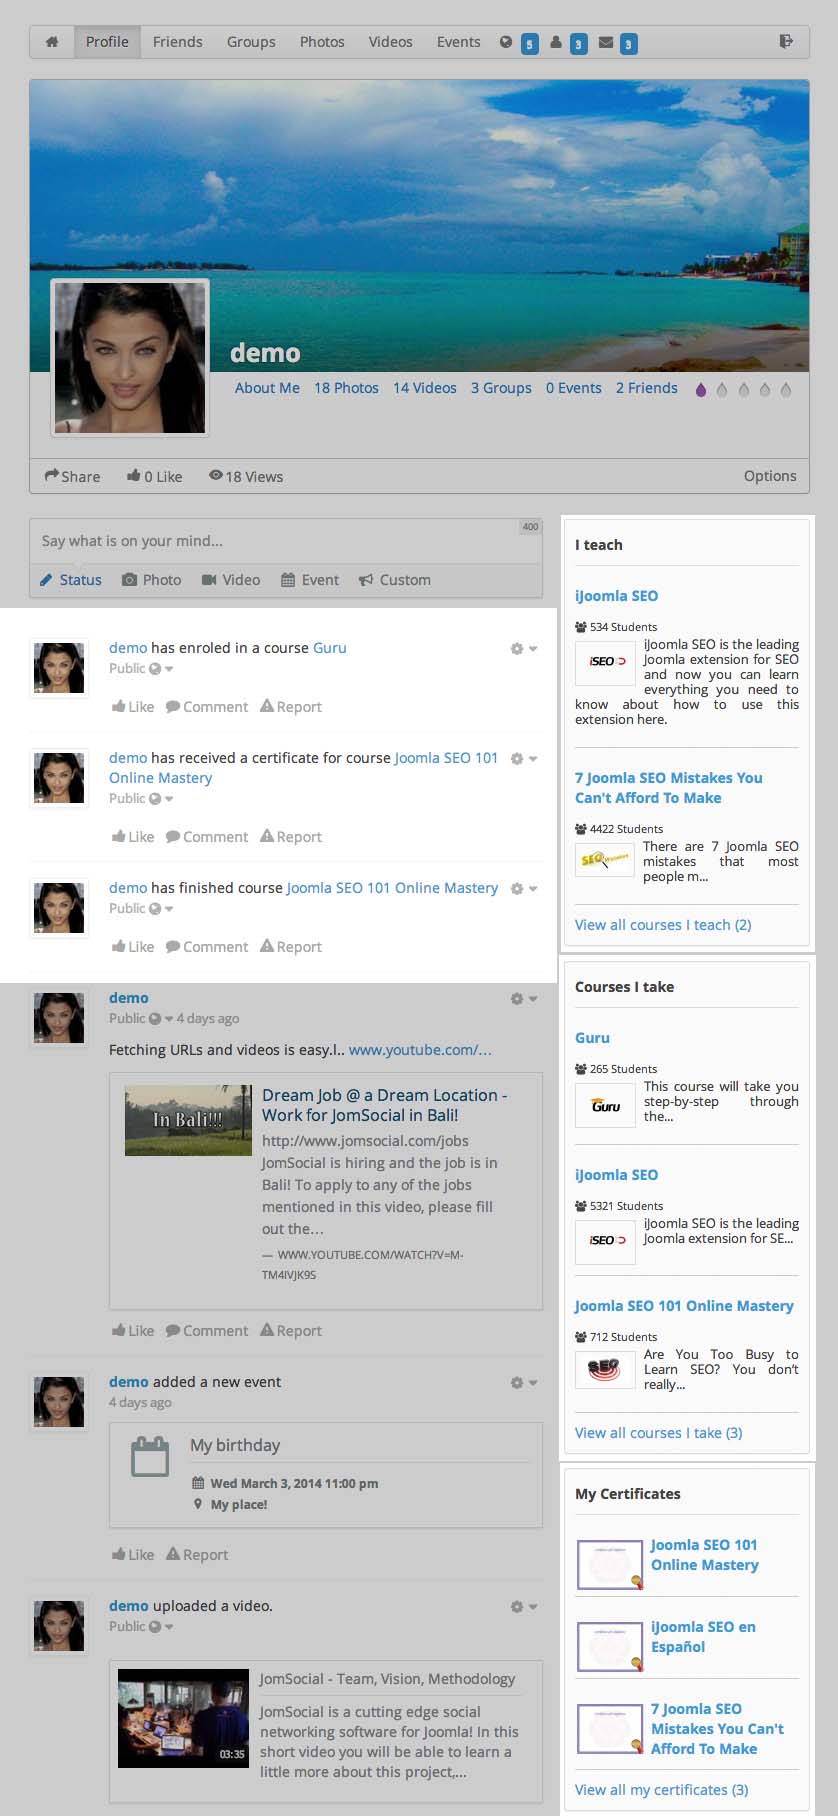Report the new event post

pos(197,1555)
